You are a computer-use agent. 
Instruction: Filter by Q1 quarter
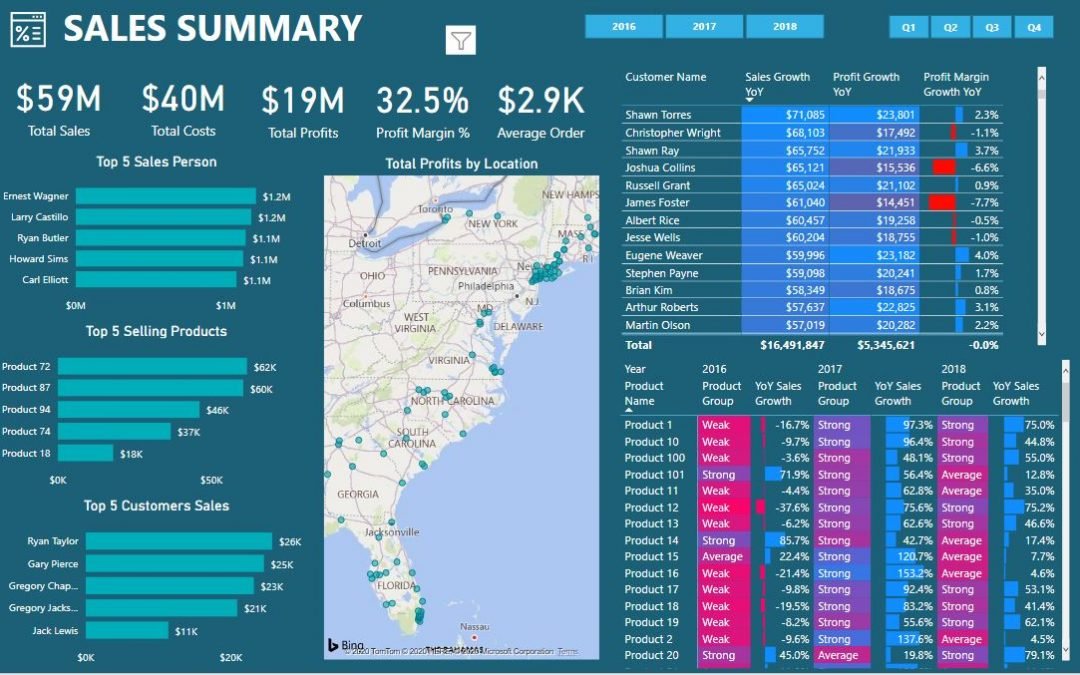(x=908, y=27)
